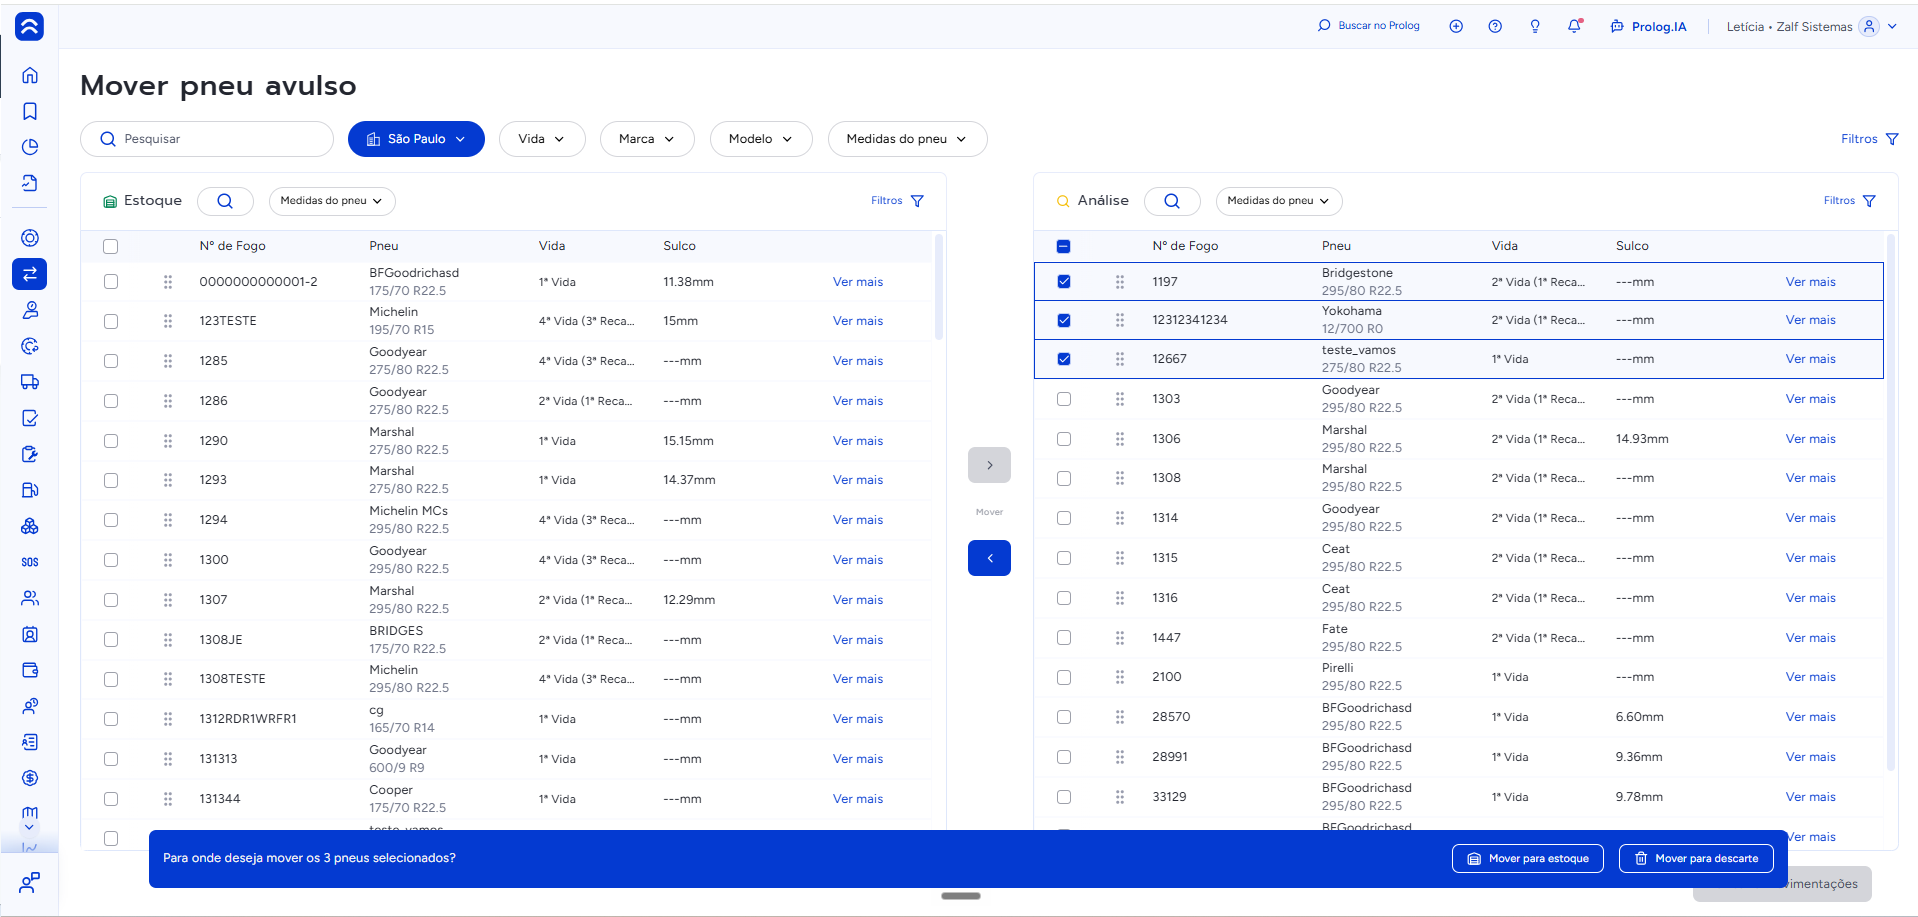Click the Prolog logo at top left
1918x917 pixels.
pos(30,26)
